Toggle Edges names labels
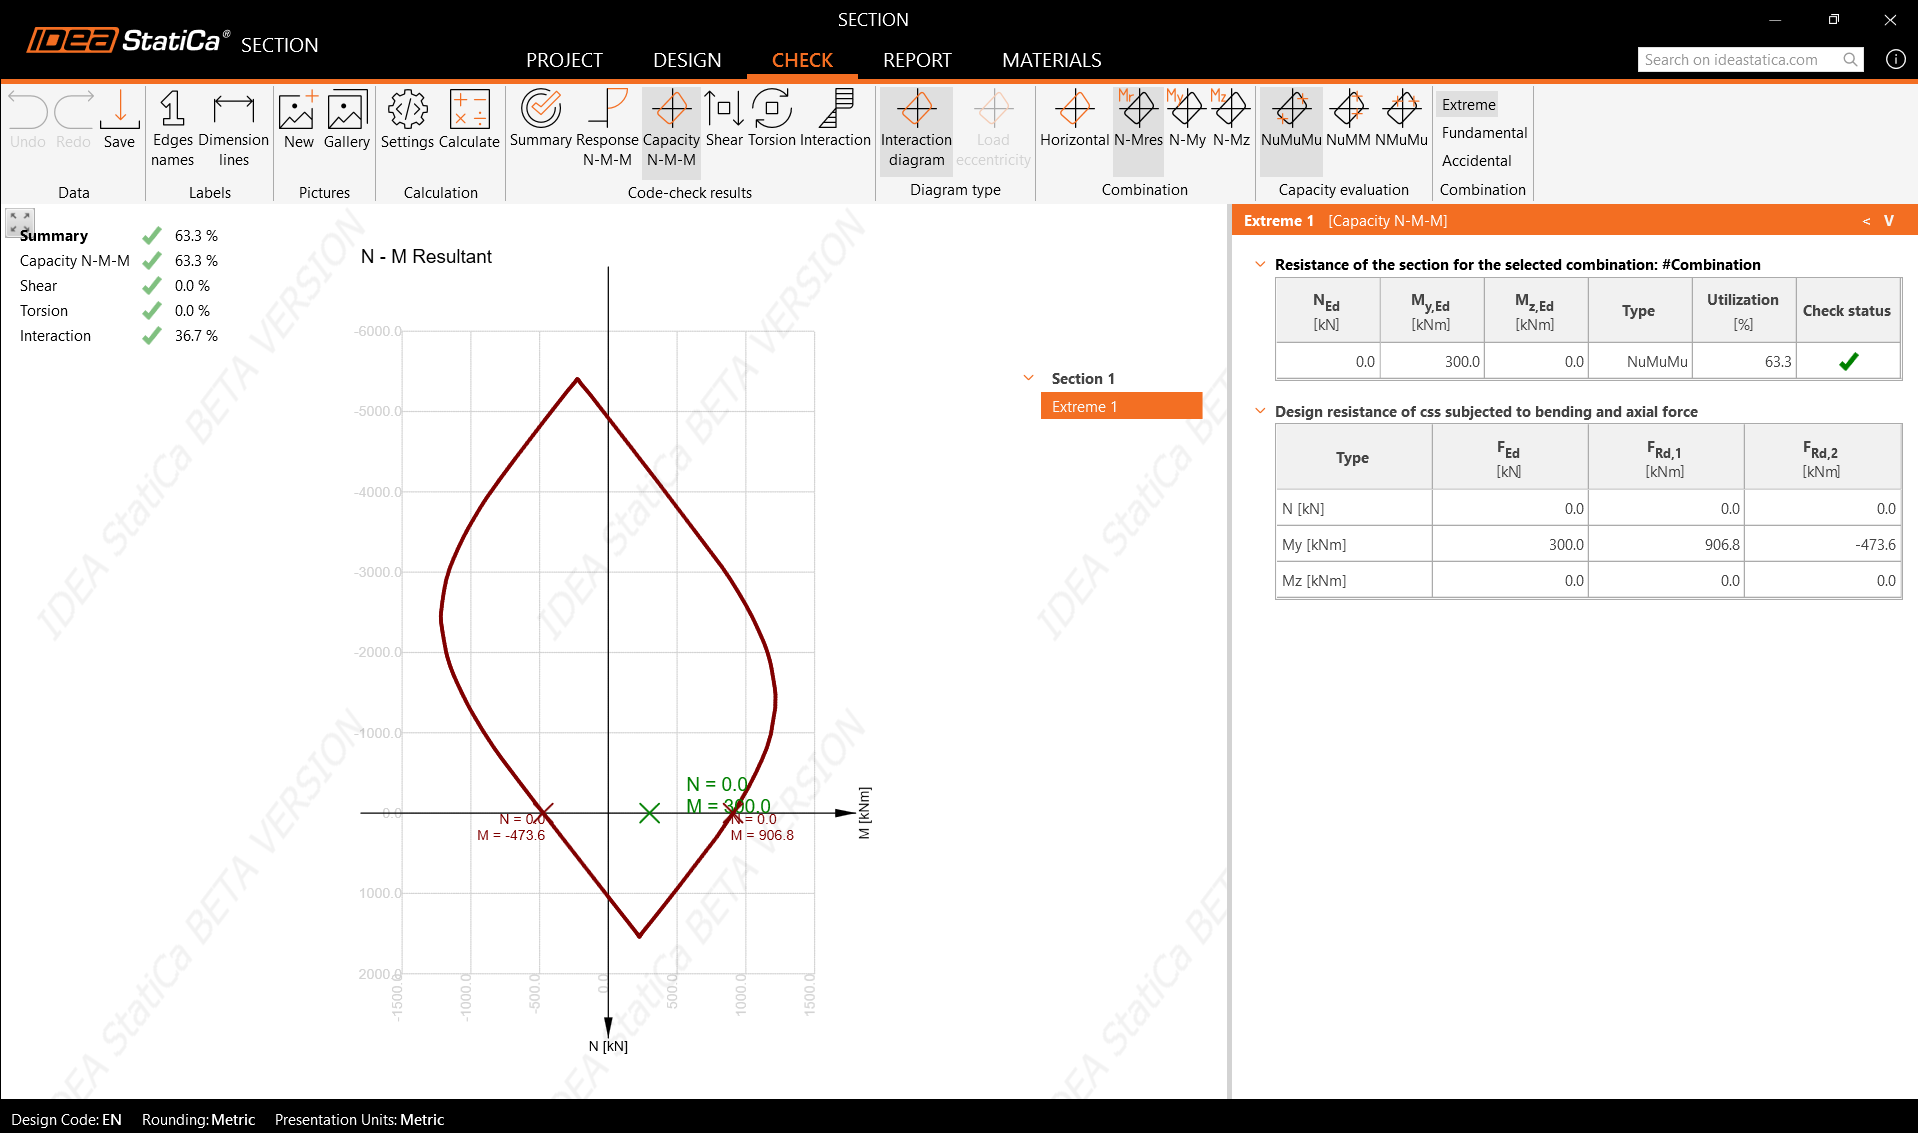This screenshot has width=1918, height=1133. tap(172, 129)
